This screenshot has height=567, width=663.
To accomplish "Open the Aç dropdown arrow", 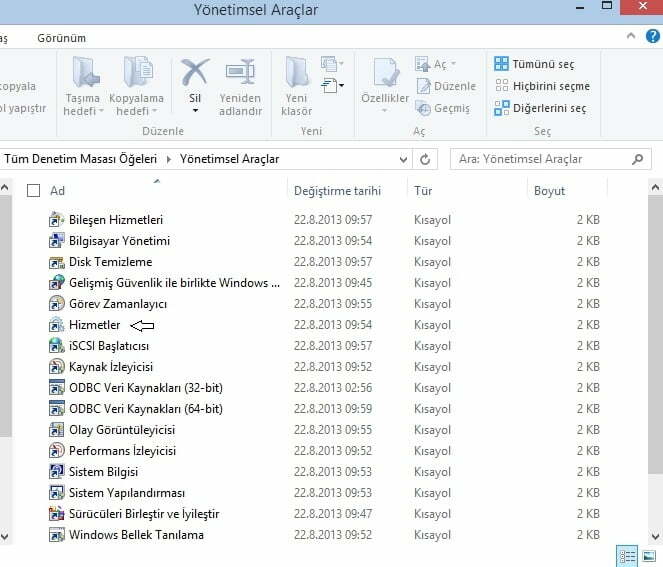I will [x=454, y=63].
